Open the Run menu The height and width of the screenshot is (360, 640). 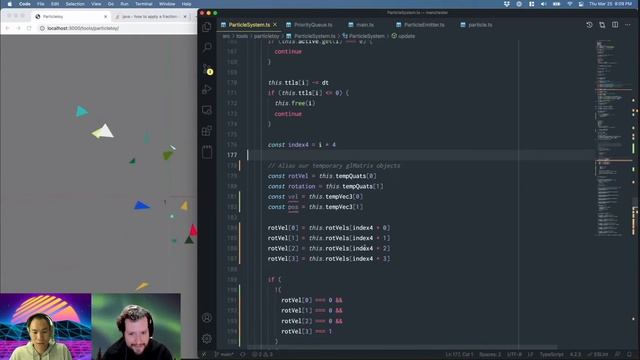pyautogui.click(x=124, y=4)
